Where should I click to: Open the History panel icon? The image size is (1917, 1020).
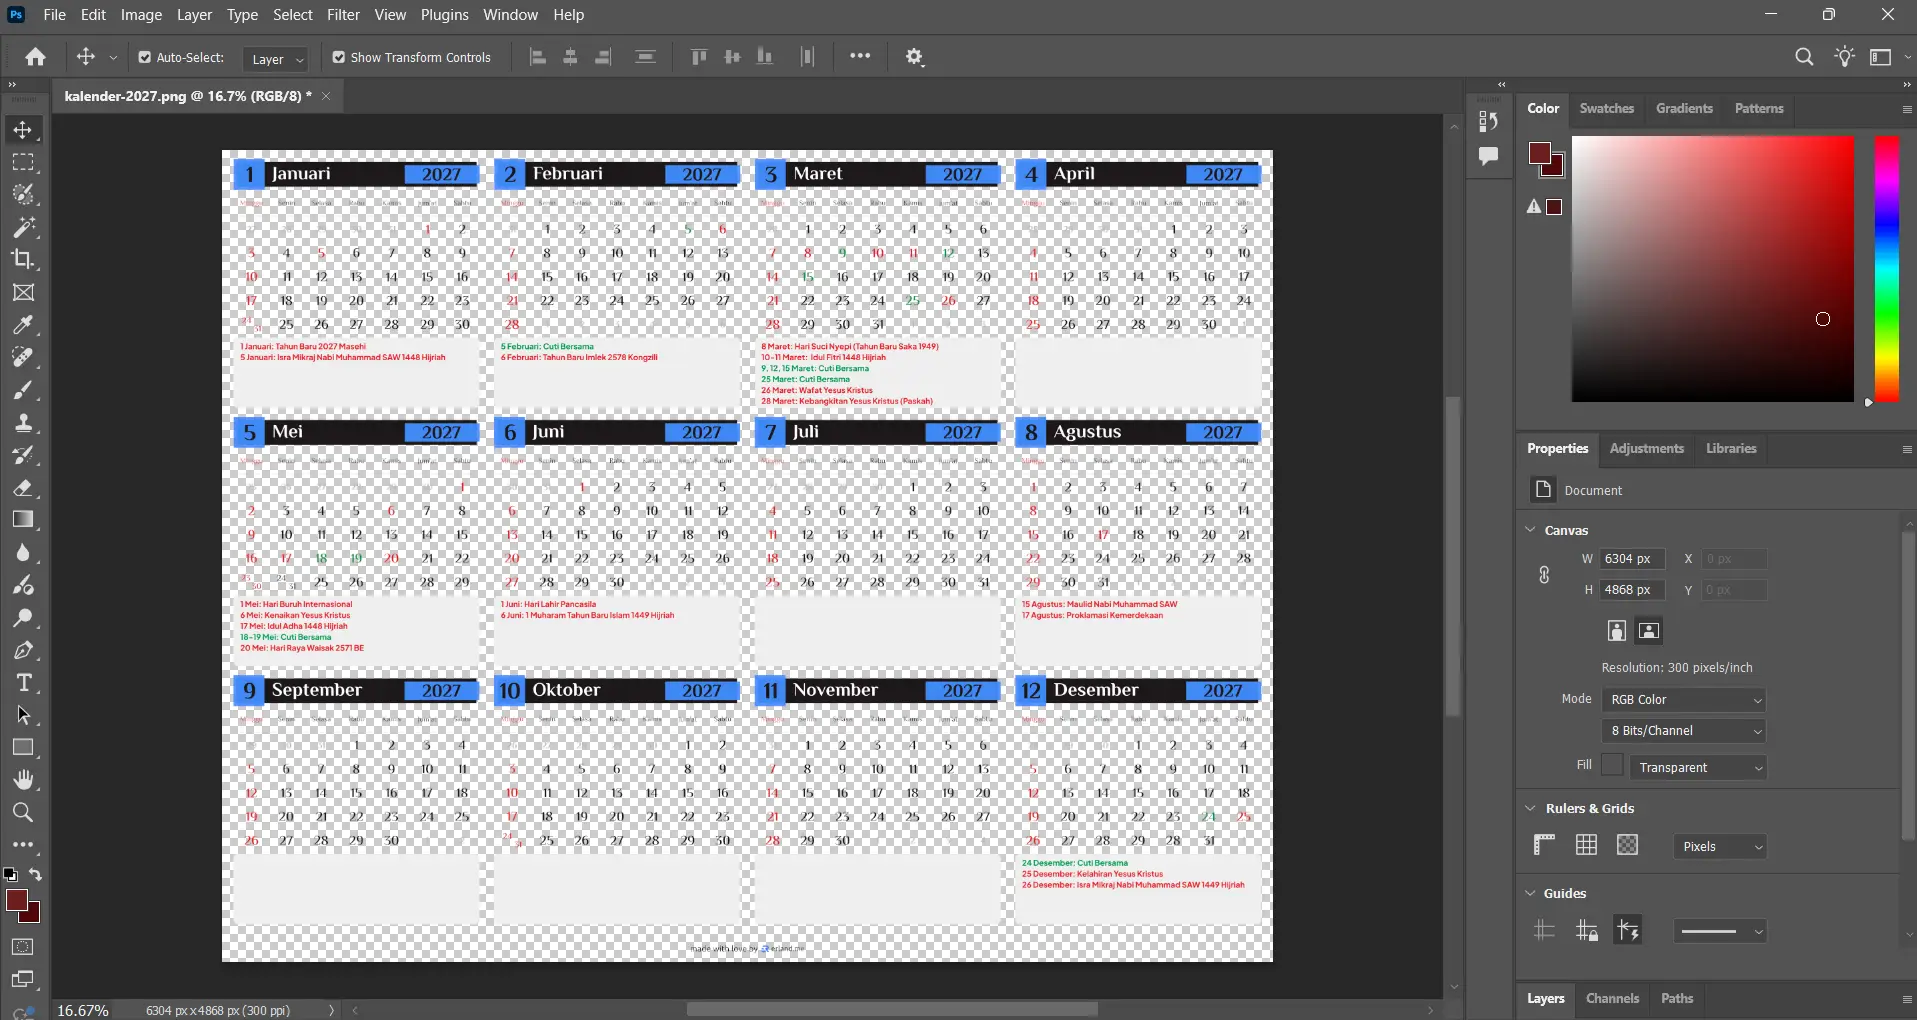pyautogui.click(x=1488, y=122)
